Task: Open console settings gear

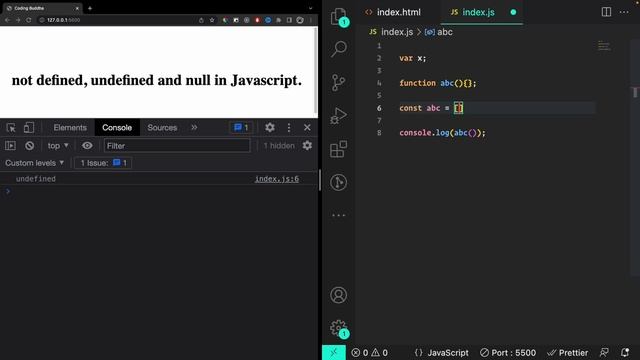Action: [x=307, y=146]
